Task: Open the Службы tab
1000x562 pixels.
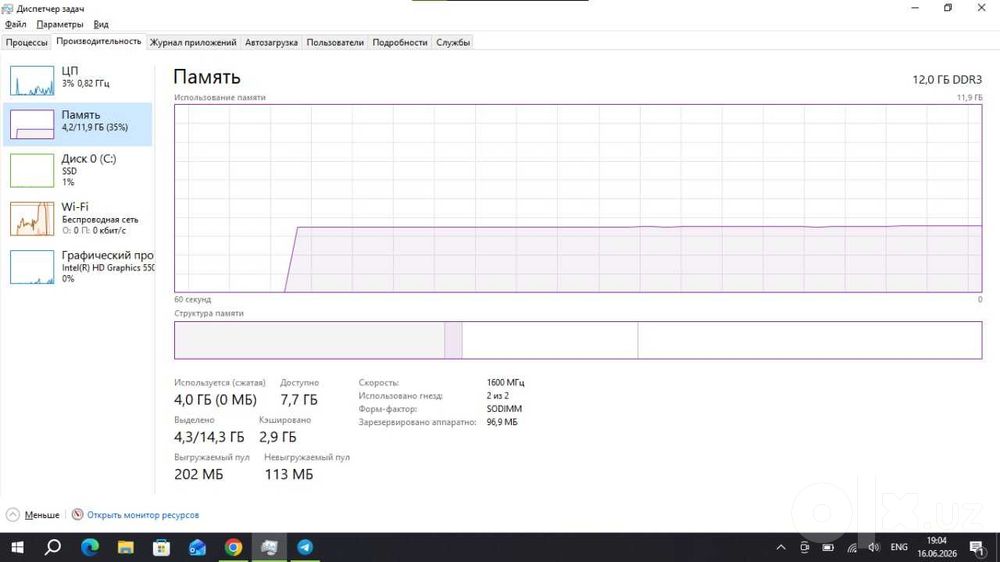Action: click(453, 42)
